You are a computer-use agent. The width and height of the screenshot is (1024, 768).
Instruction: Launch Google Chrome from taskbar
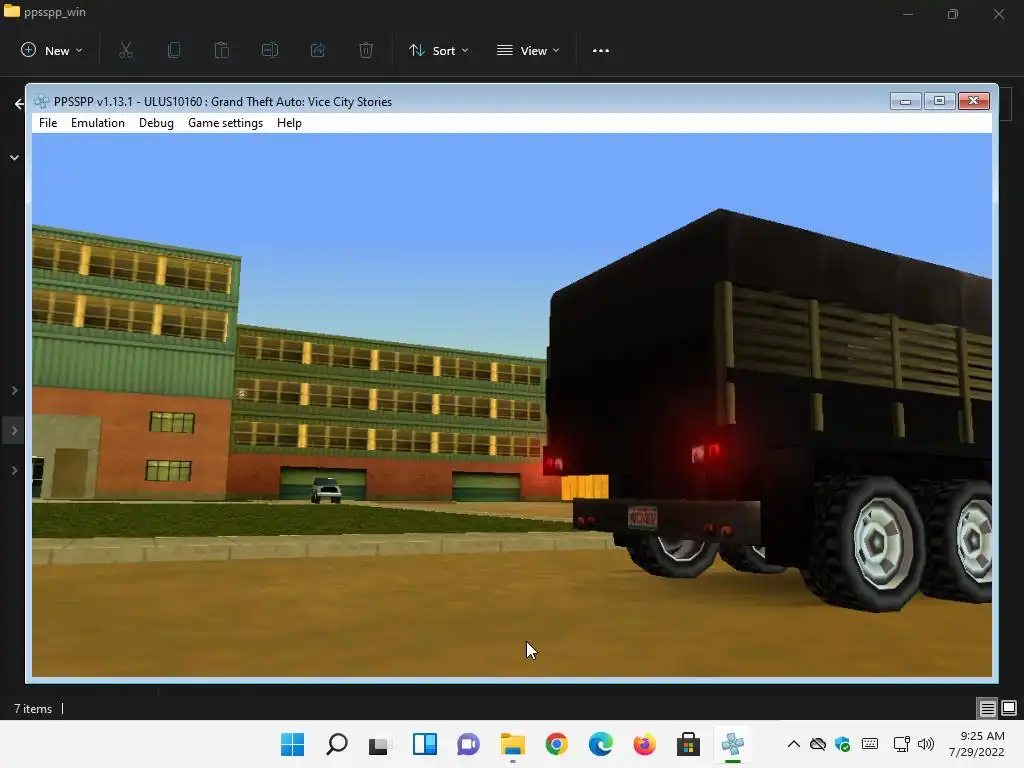(x=556, y=744)
